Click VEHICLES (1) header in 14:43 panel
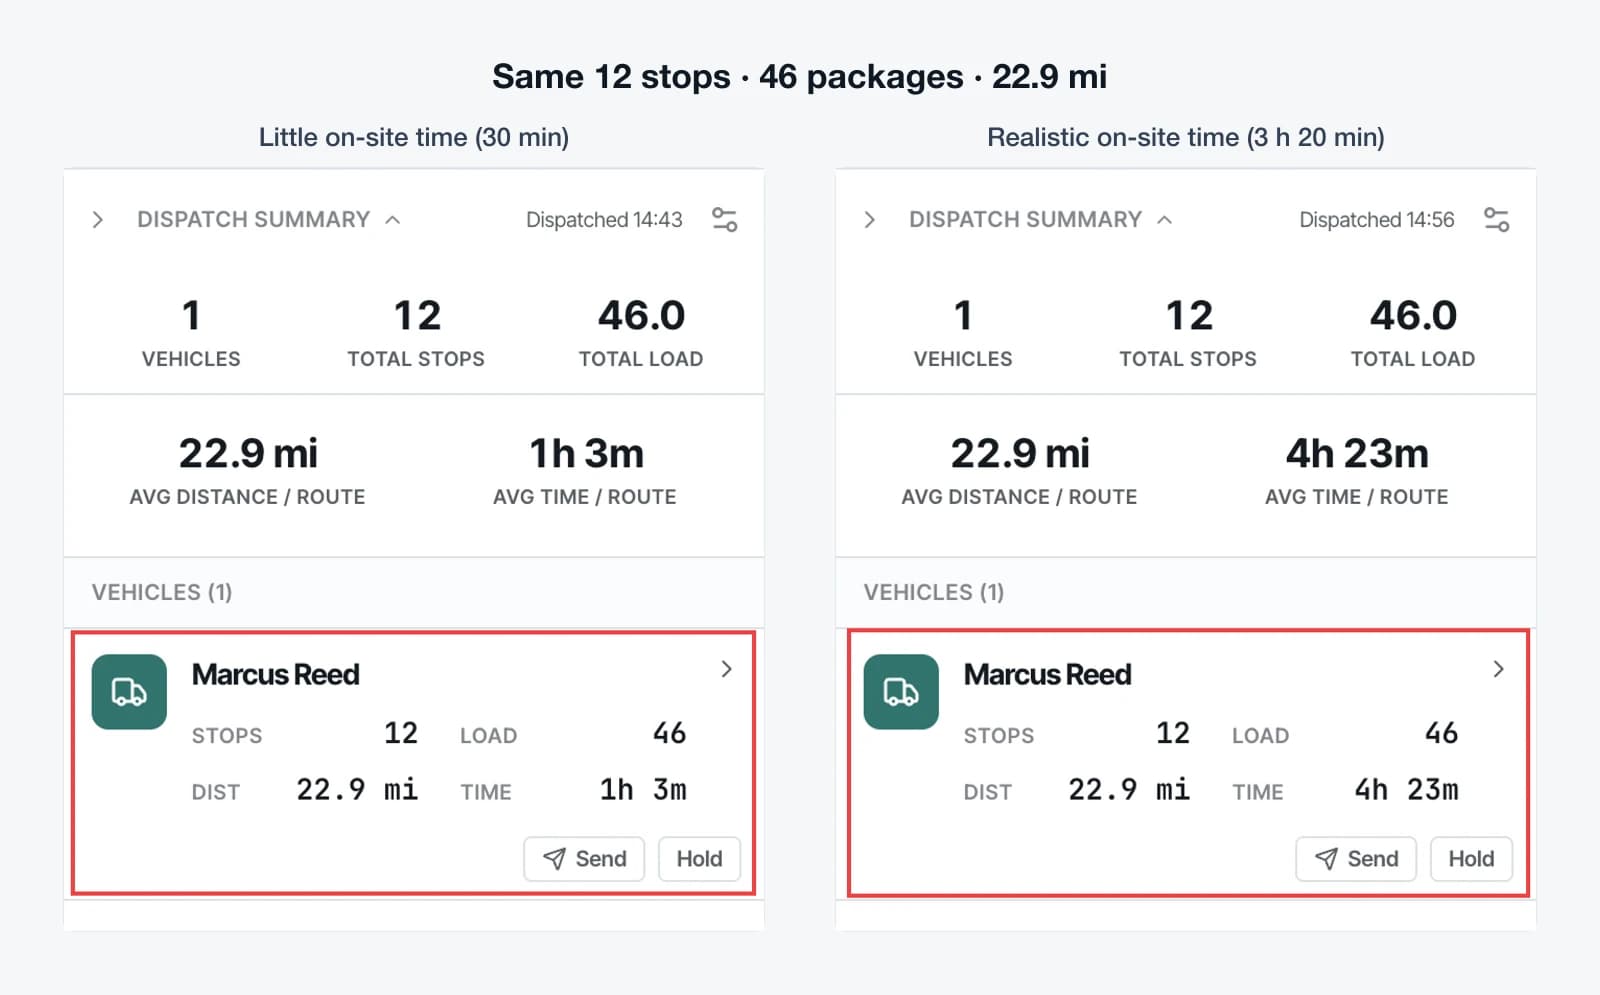 point(162,592)
